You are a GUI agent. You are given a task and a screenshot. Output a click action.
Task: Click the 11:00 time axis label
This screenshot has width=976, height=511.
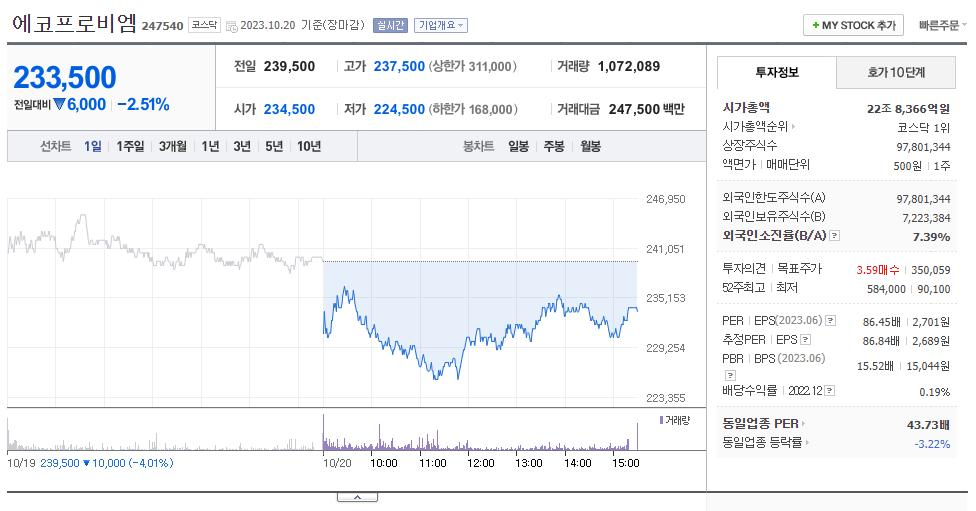click(433, 463)
